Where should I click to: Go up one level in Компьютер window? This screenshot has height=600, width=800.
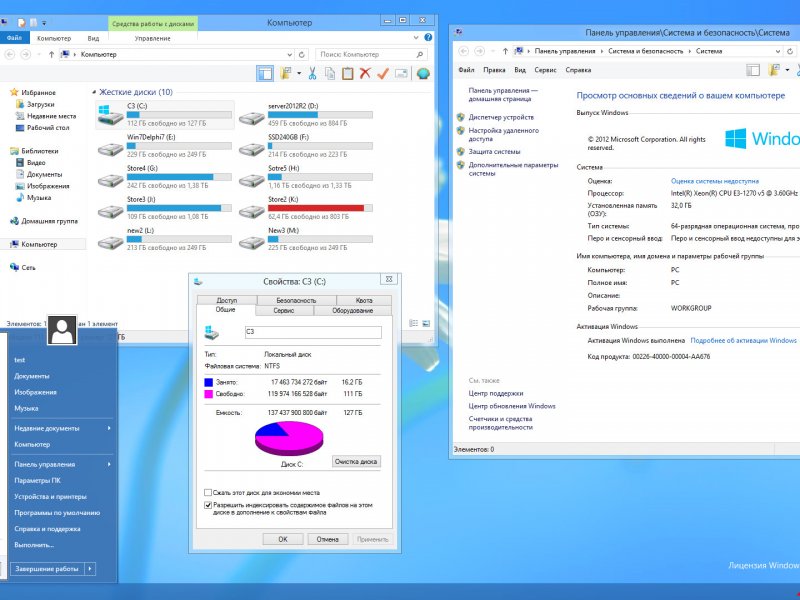point(51,55)
